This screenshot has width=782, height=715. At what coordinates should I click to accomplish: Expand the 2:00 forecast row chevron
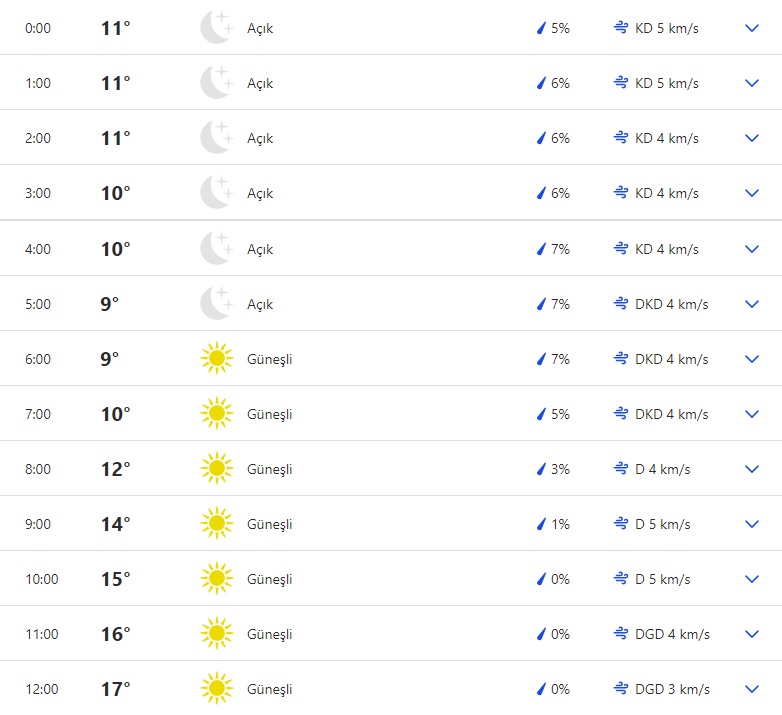(x=752, y=138)
